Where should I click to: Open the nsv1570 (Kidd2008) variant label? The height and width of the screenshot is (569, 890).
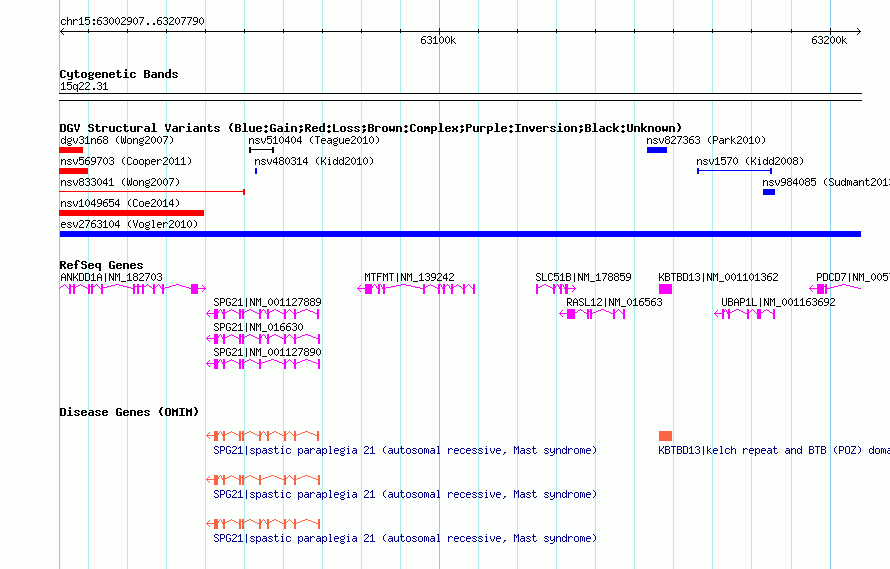tap(750, 161)
